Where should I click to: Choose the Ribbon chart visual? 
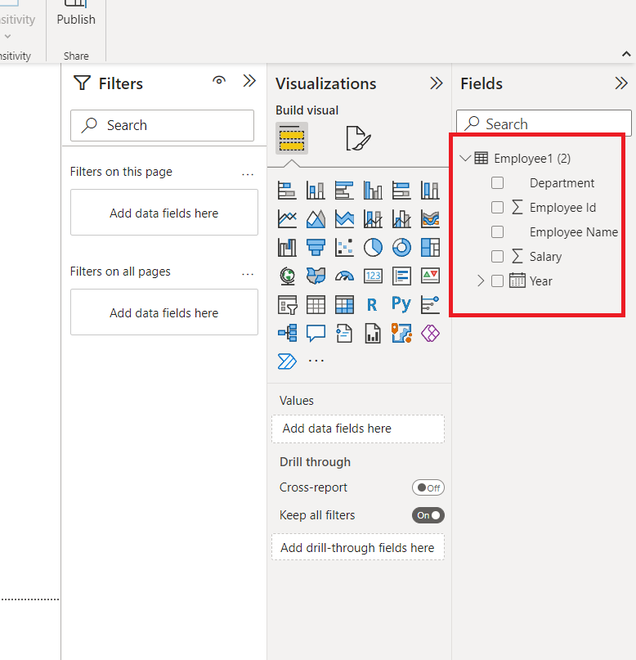tap(430, 219)
